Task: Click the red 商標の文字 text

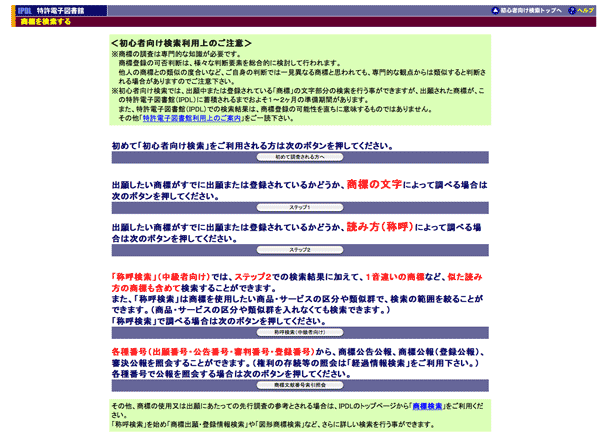Action: [374, 184]
